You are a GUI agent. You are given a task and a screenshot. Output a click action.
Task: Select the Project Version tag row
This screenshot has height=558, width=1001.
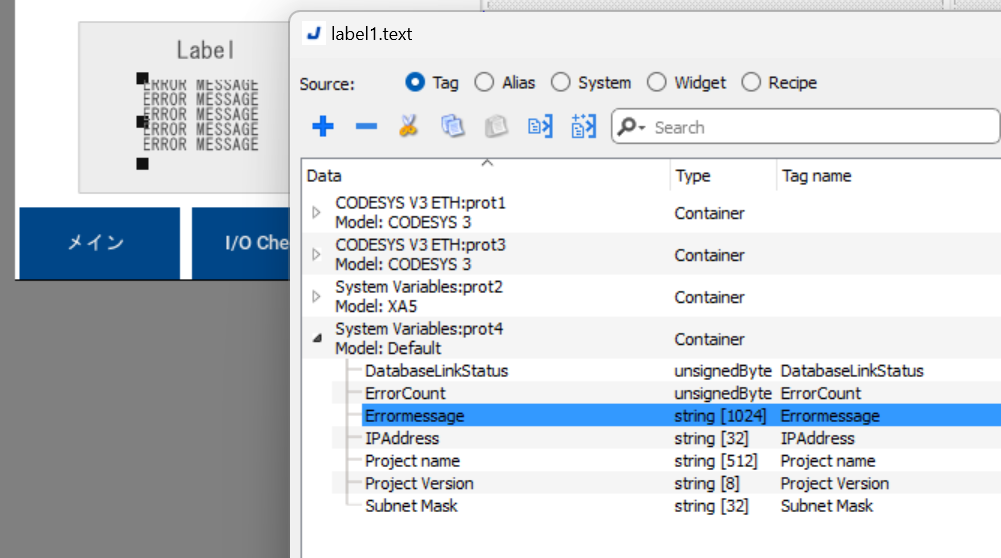[666, 483]
